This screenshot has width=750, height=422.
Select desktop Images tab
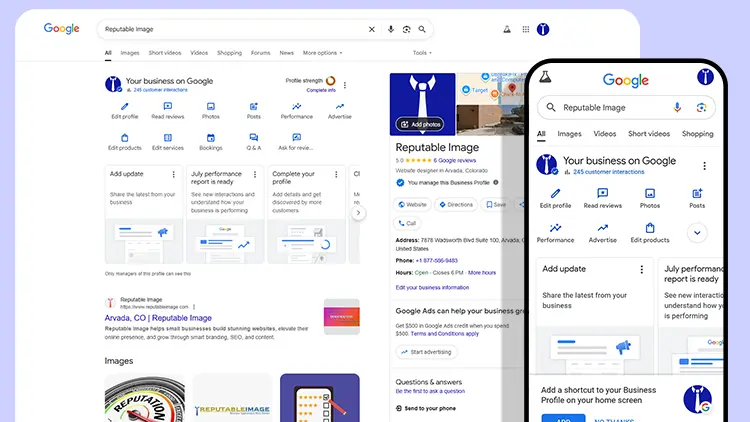[130, 53]
